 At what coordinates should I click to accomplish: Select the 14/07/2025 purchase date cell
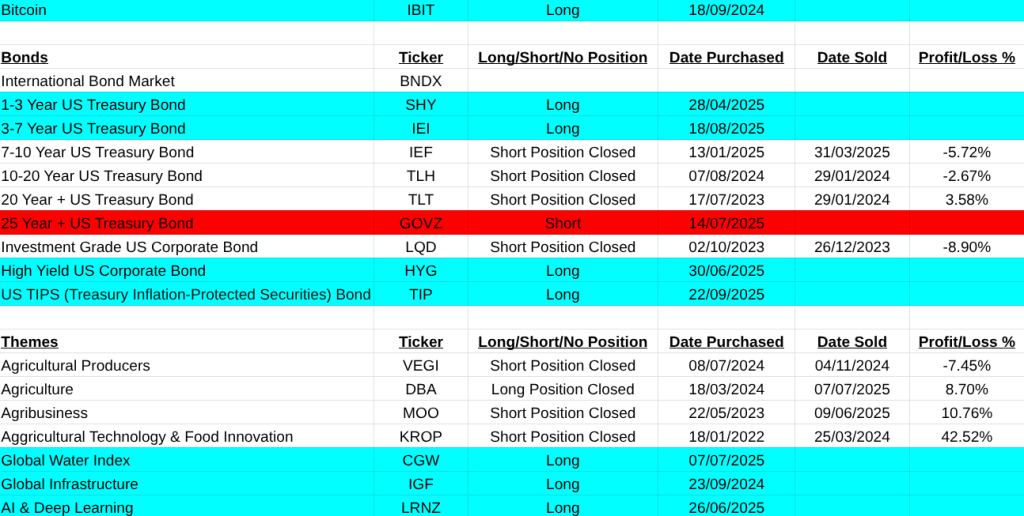coord(726,223)
